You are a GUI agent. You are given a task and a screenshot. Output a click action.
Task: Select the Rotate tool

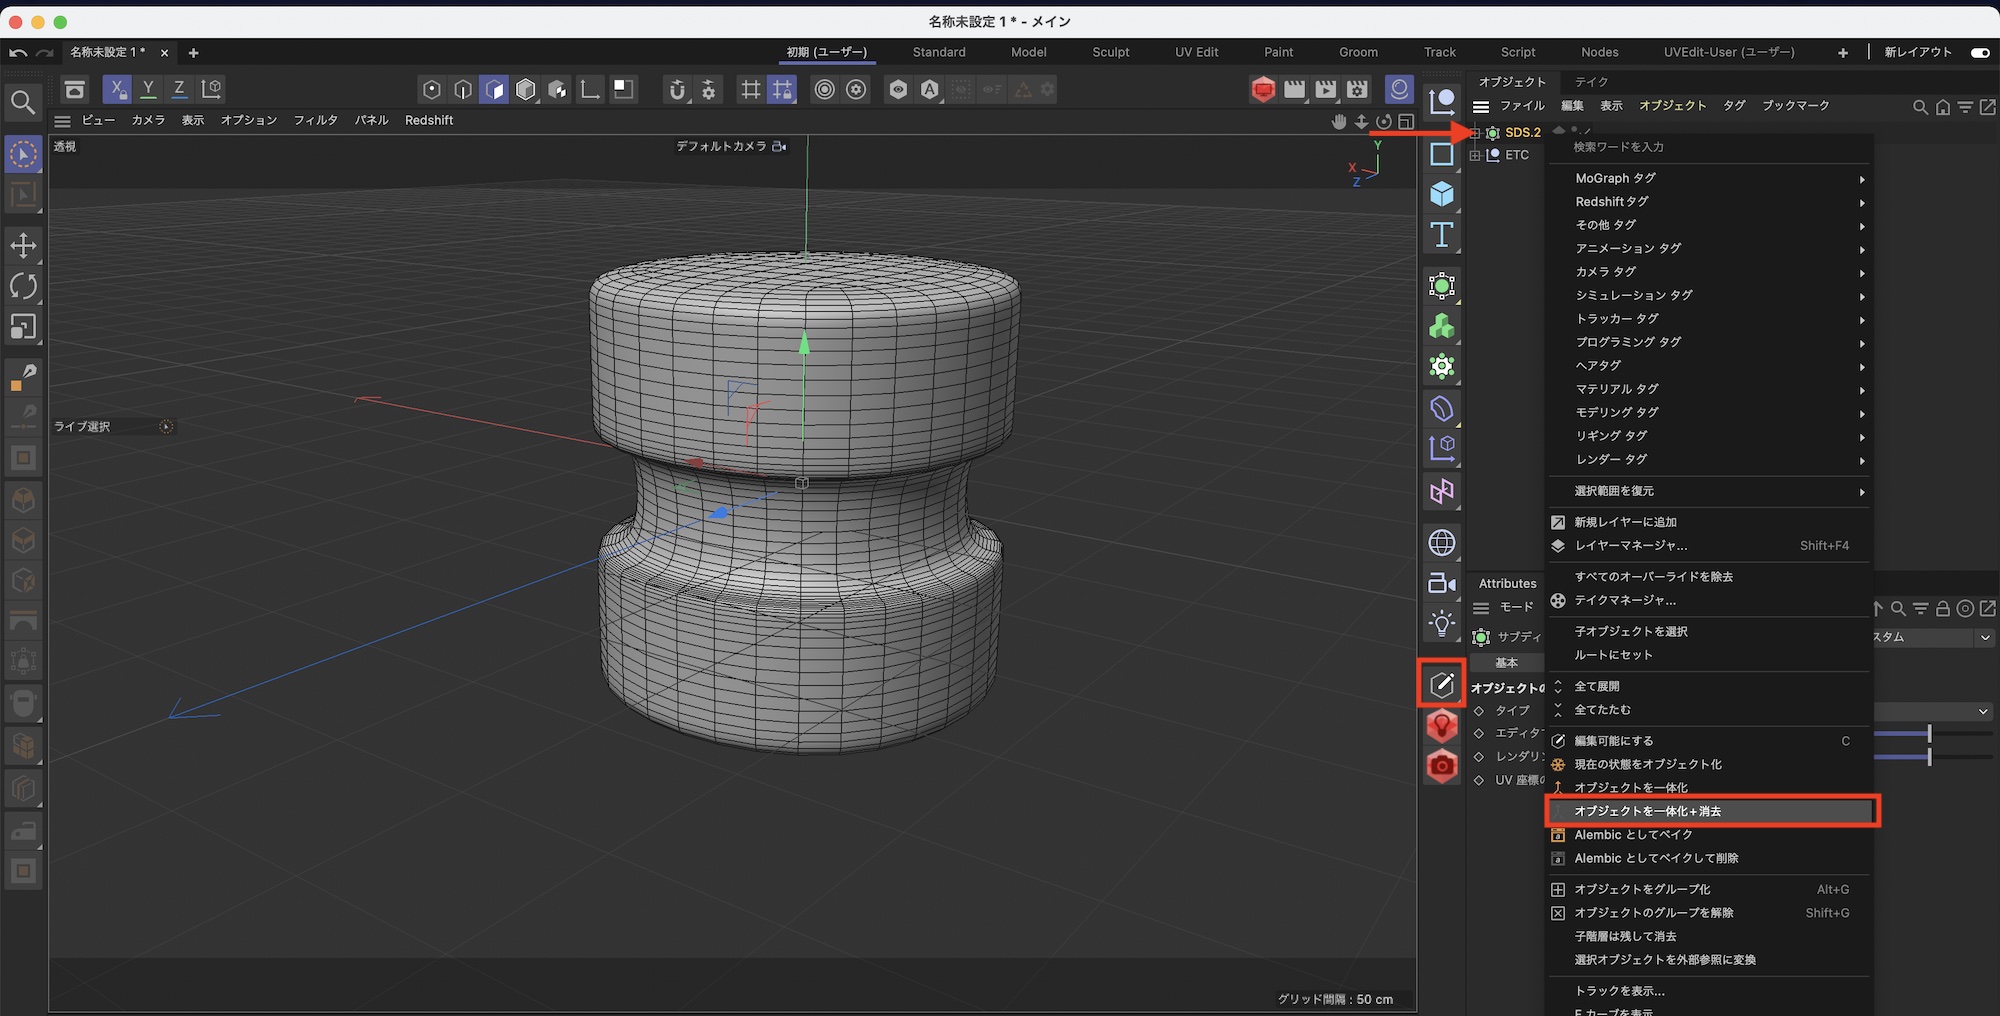click(x=23, y=286)
